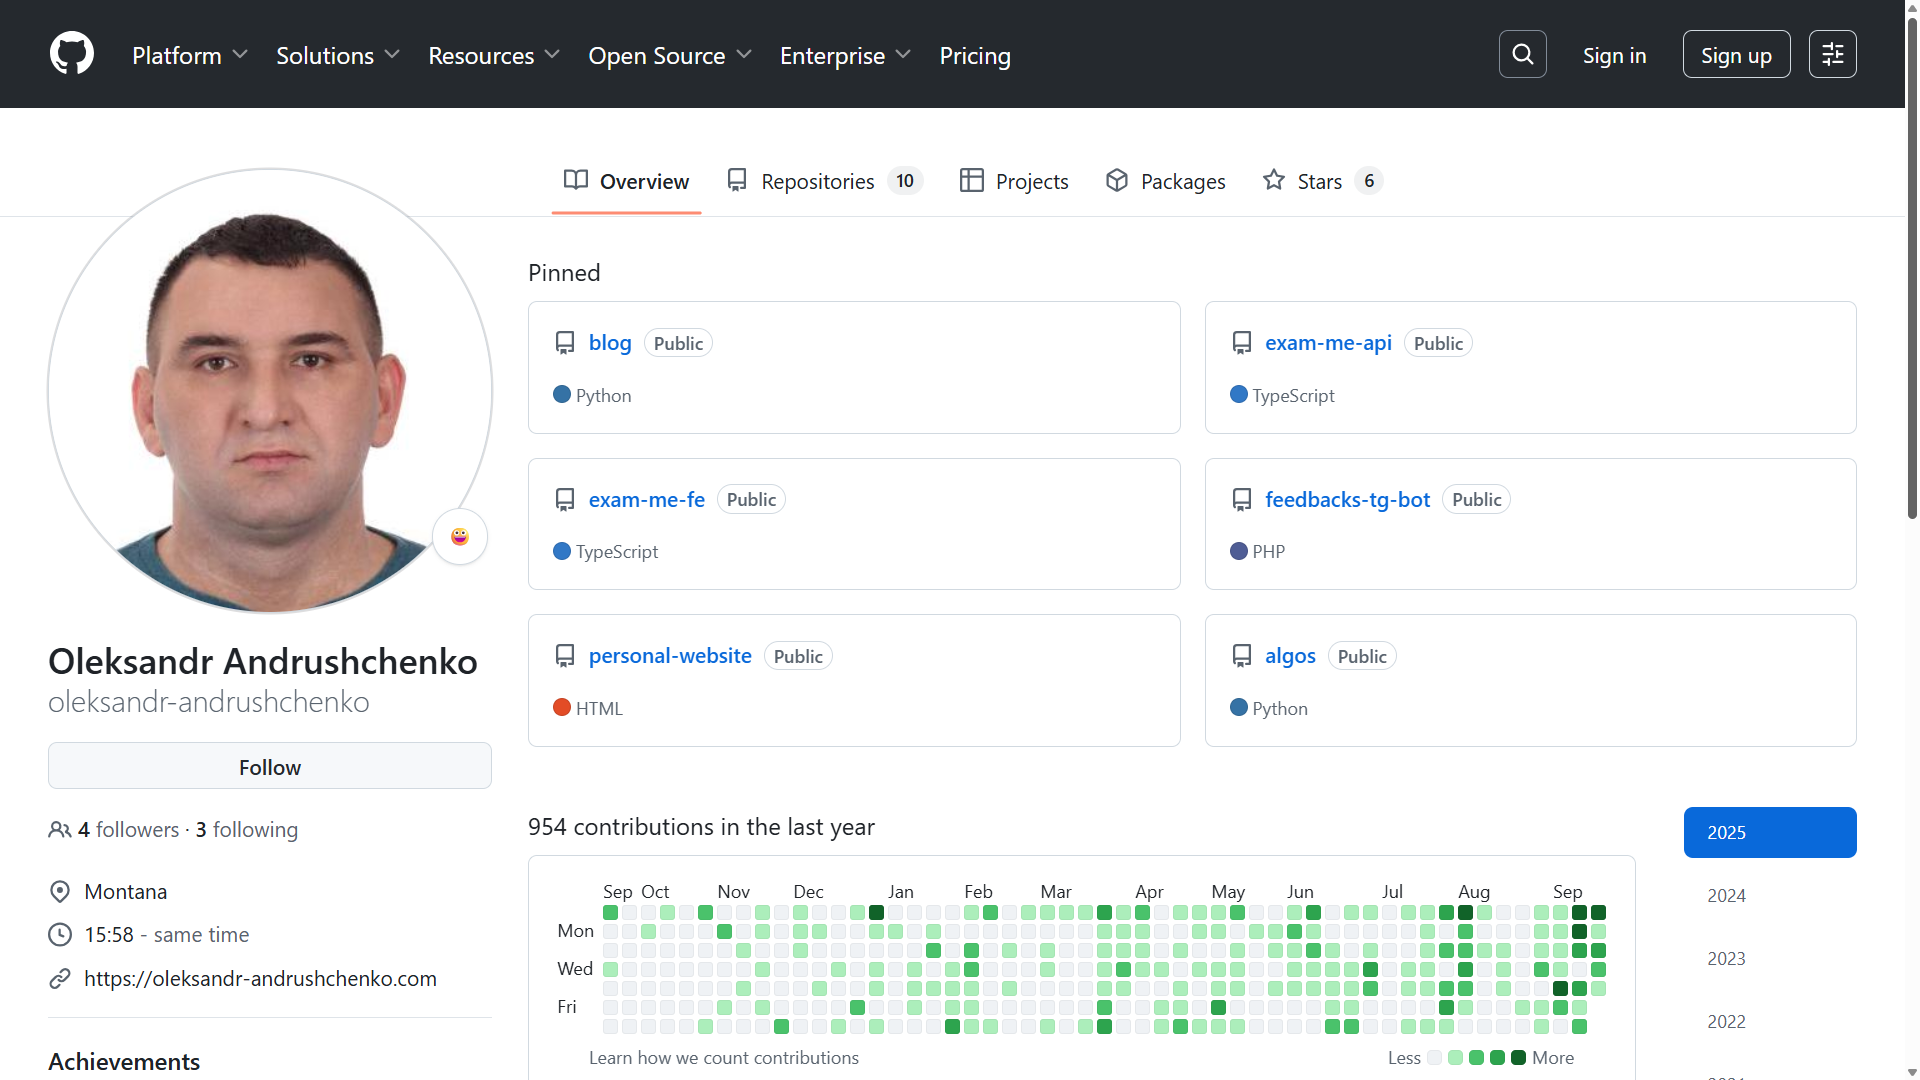Screen dimensions: 1920x1080
Task: Open the feedbacks-tg-bot repository
Action: pyautogui.click(x=1347, y=499)
